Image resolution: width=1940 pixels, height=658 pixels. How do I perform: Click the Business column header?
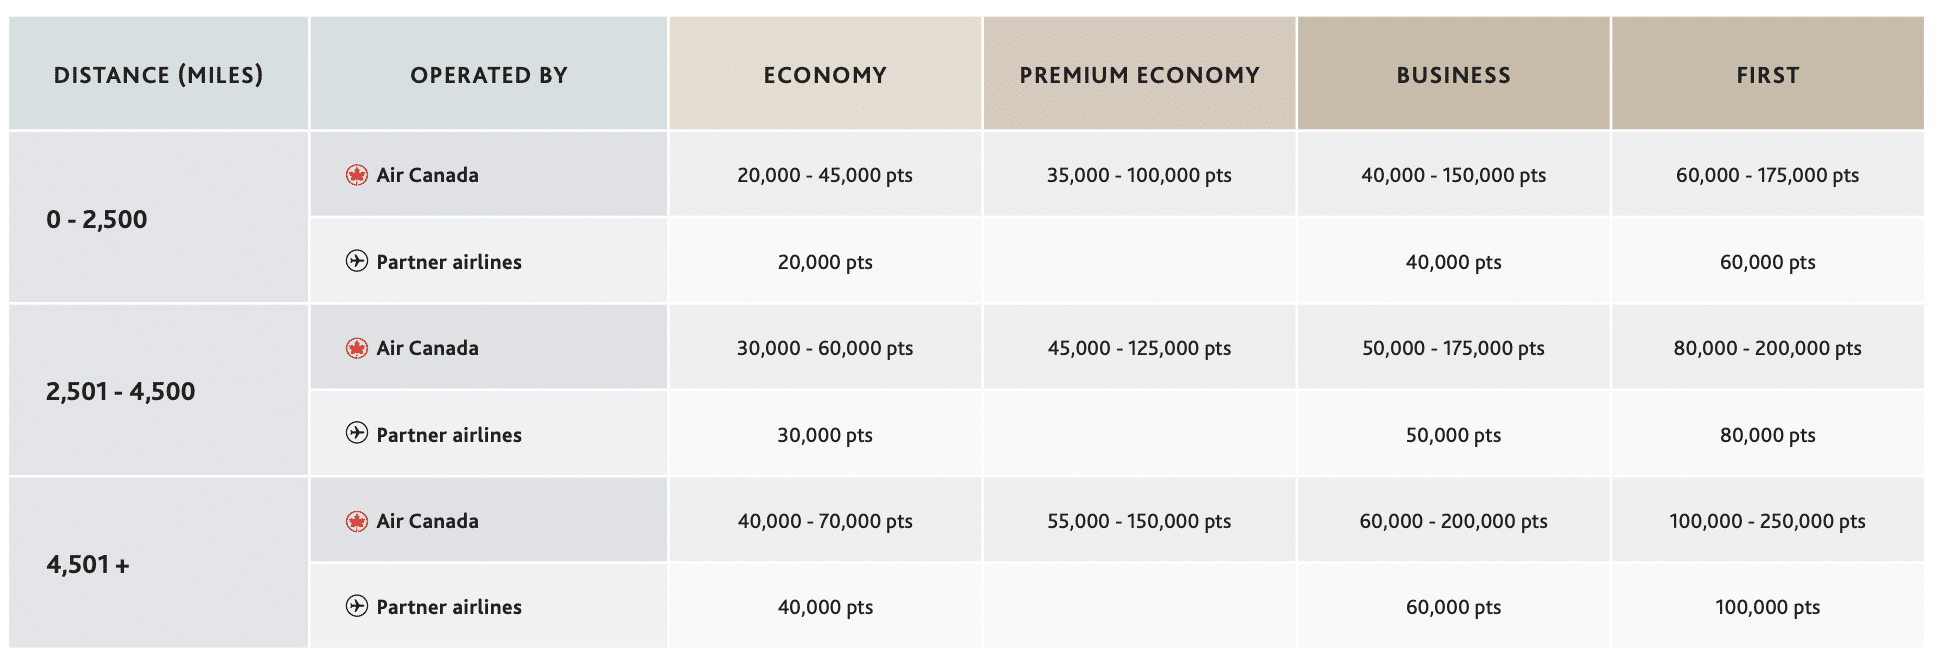(1453, 75)
